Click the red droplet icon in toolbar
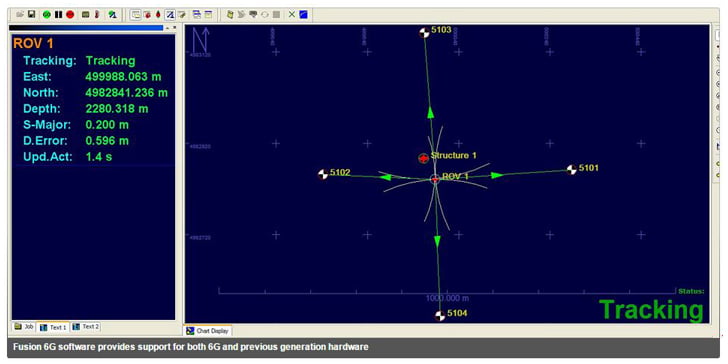This screenshot has height=364, width=728. (x=158, y=14)
